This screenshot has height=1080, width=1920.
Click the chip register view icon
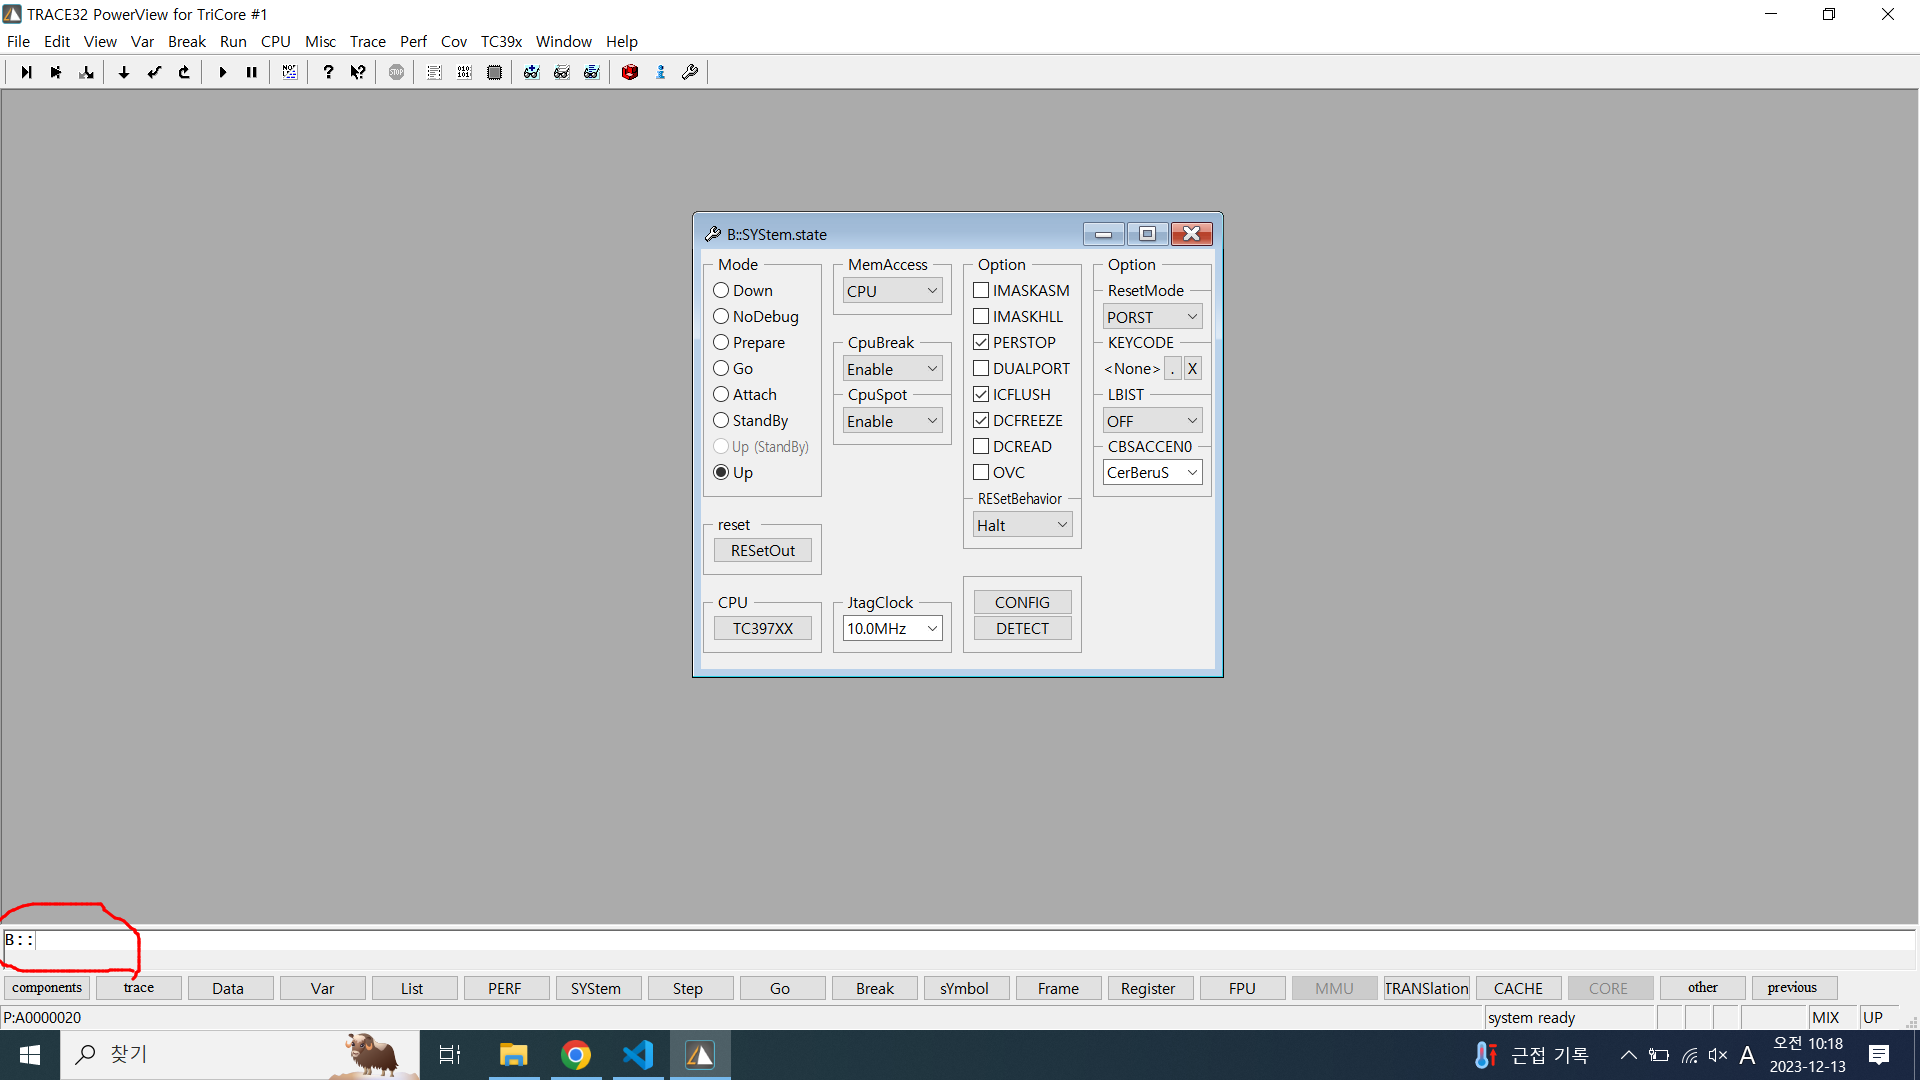[x=494, y=72]
